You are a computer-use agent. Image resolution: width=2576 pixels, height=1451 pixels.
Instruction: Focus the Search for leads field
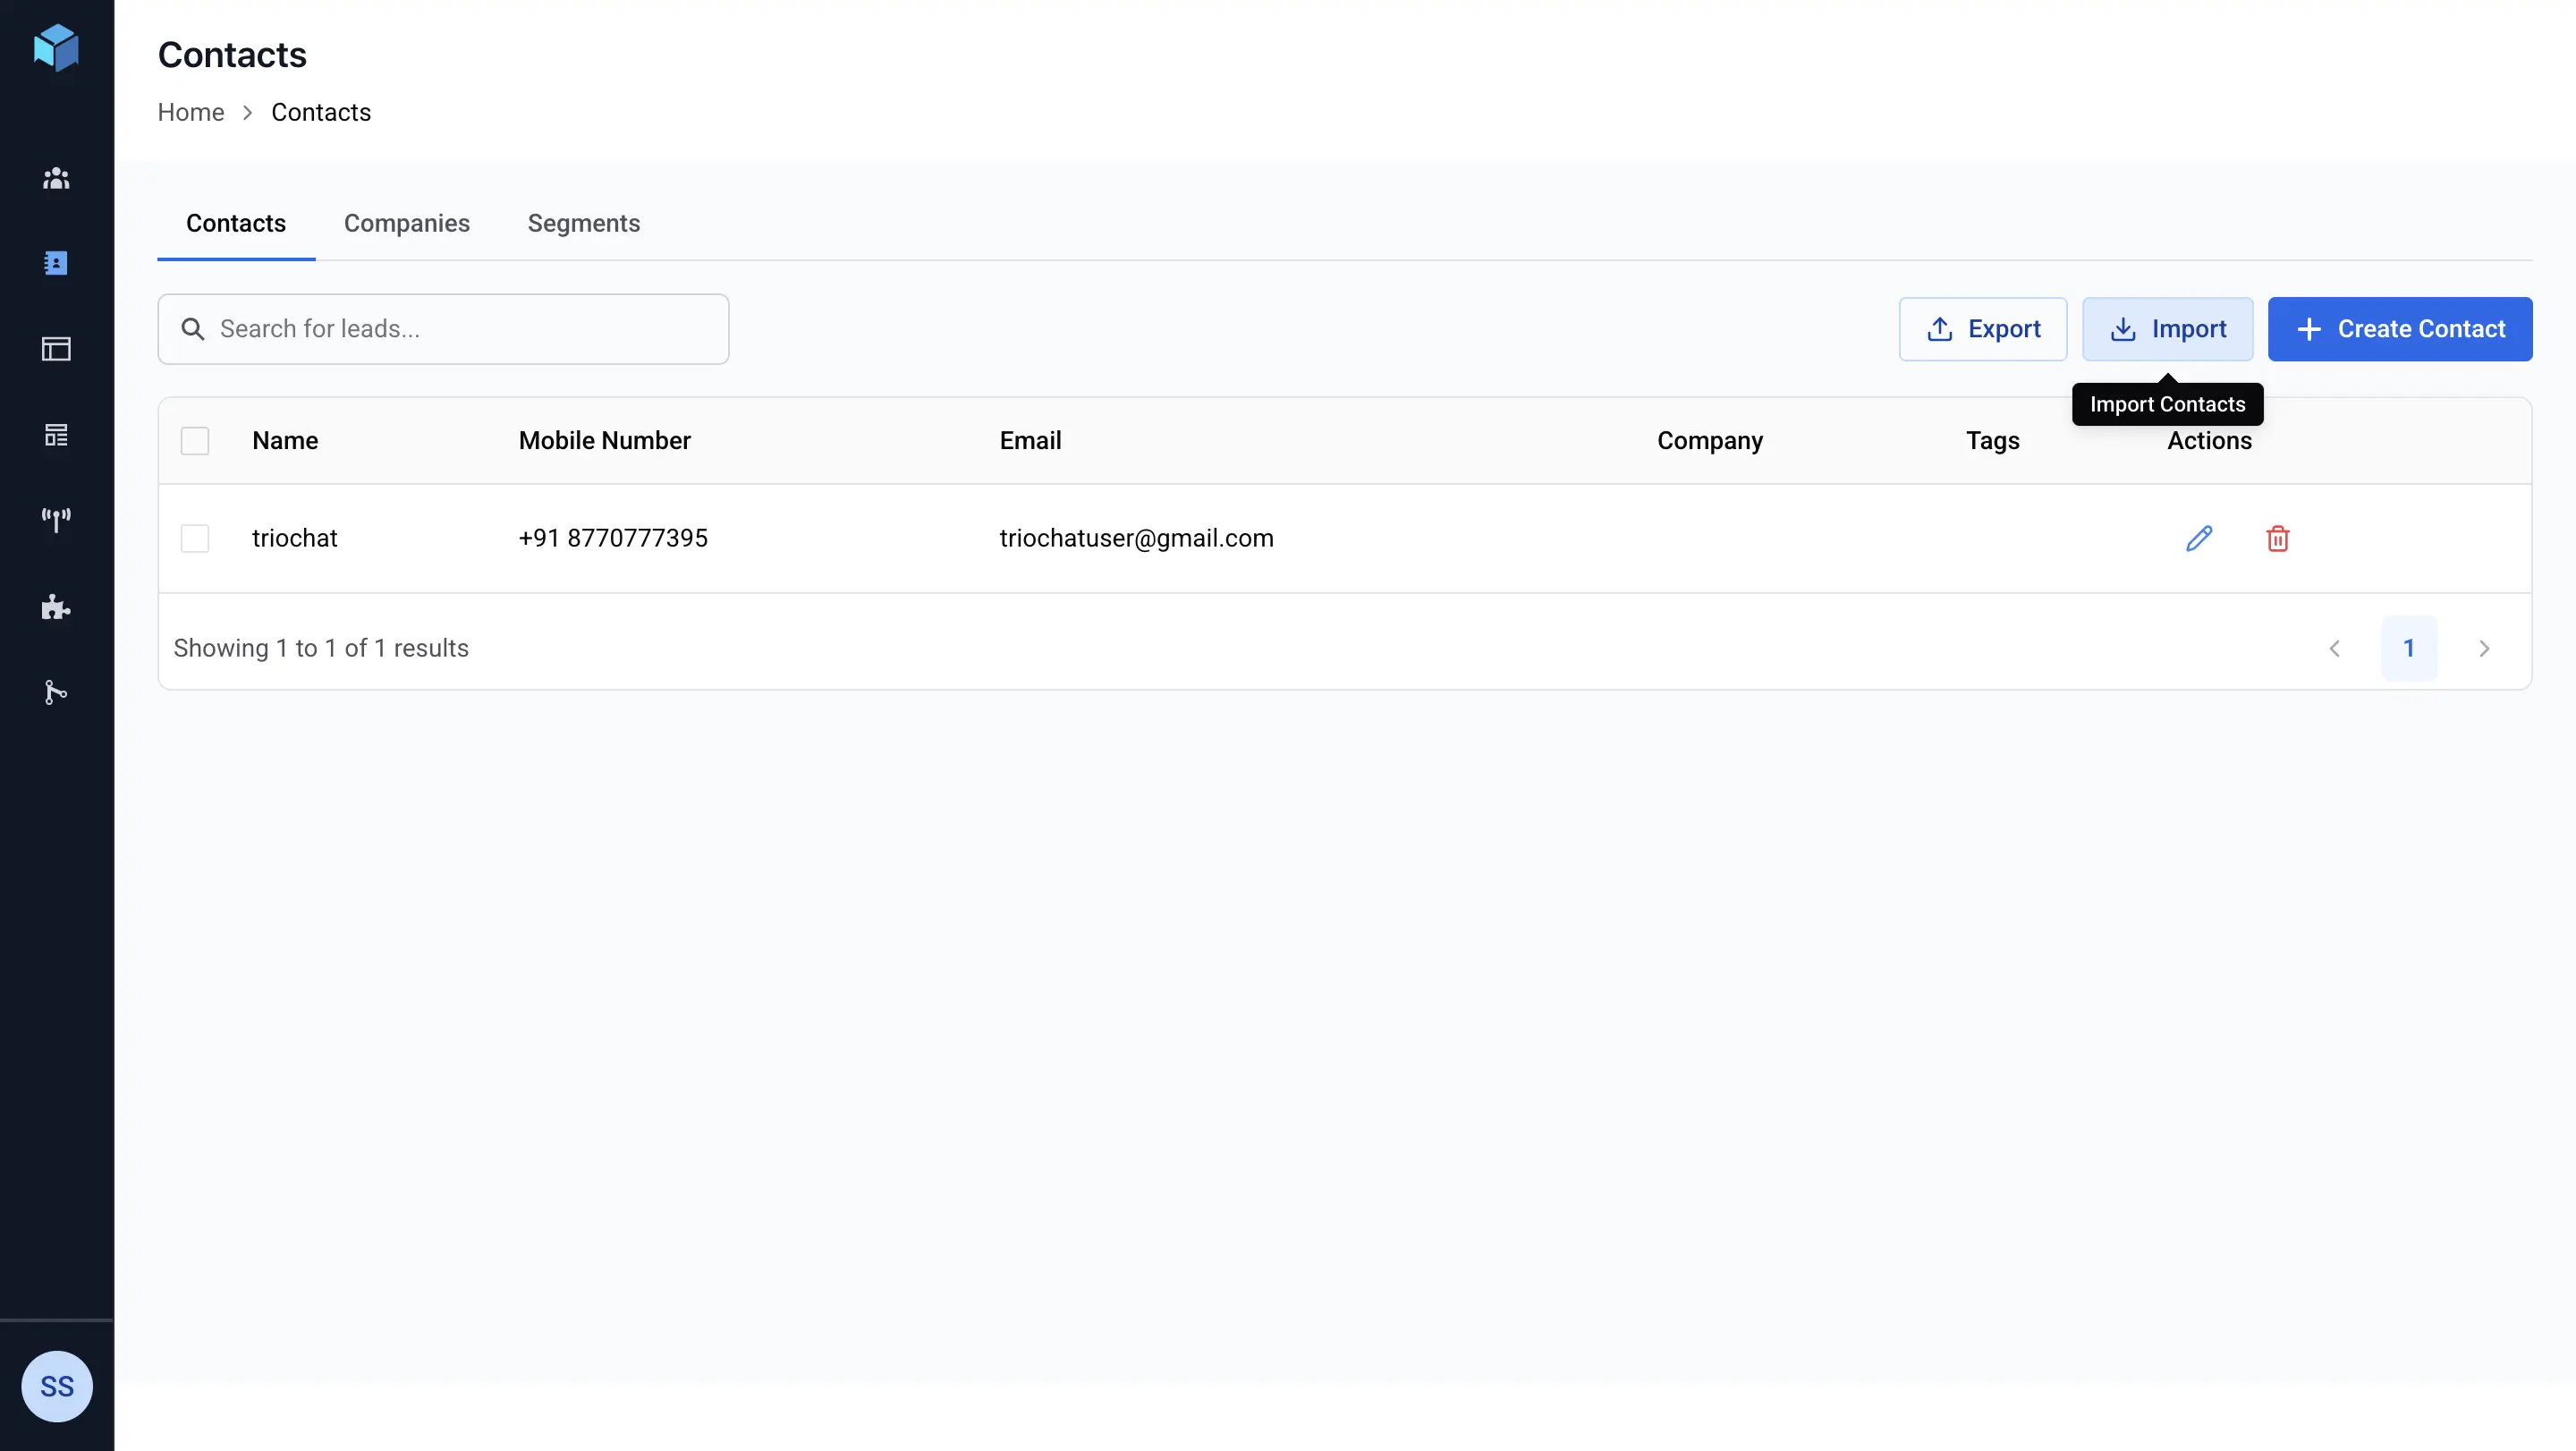click(x=460, y=329)
